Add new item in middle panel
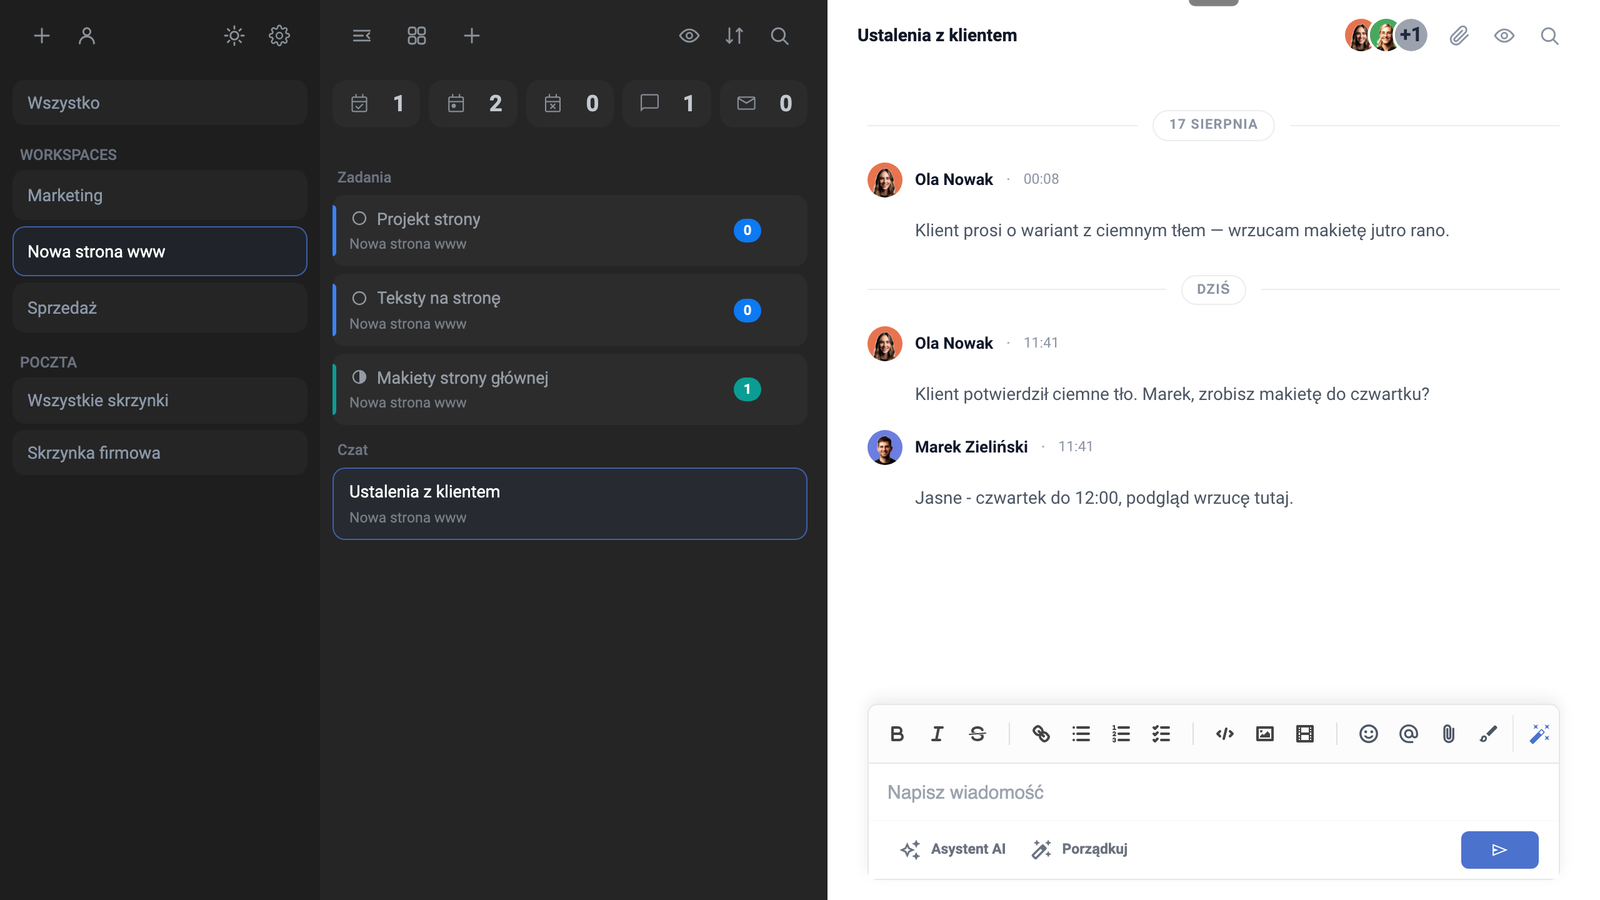The image size is (1600, 900). click(472, 36)
